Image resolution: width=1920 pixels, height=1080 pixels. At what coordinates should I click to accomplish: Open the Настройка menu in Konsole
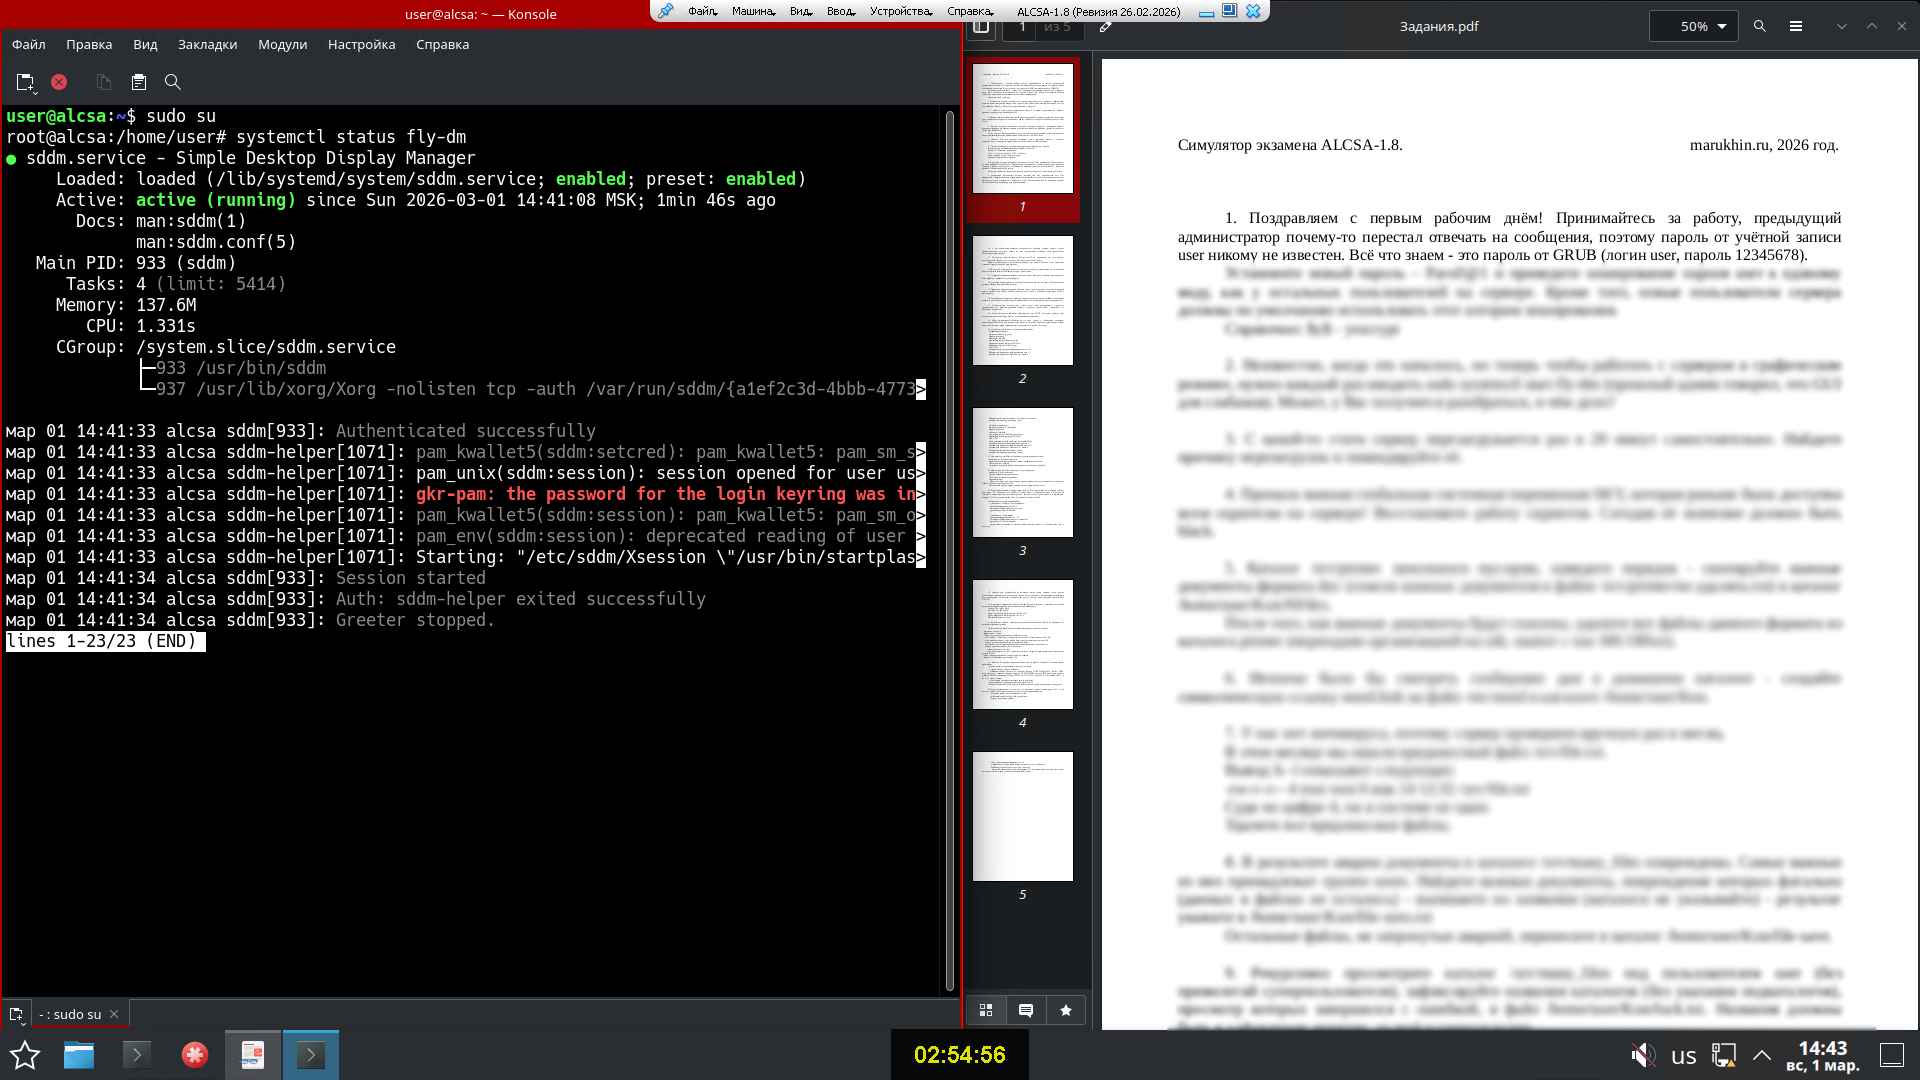click(361, 44)
